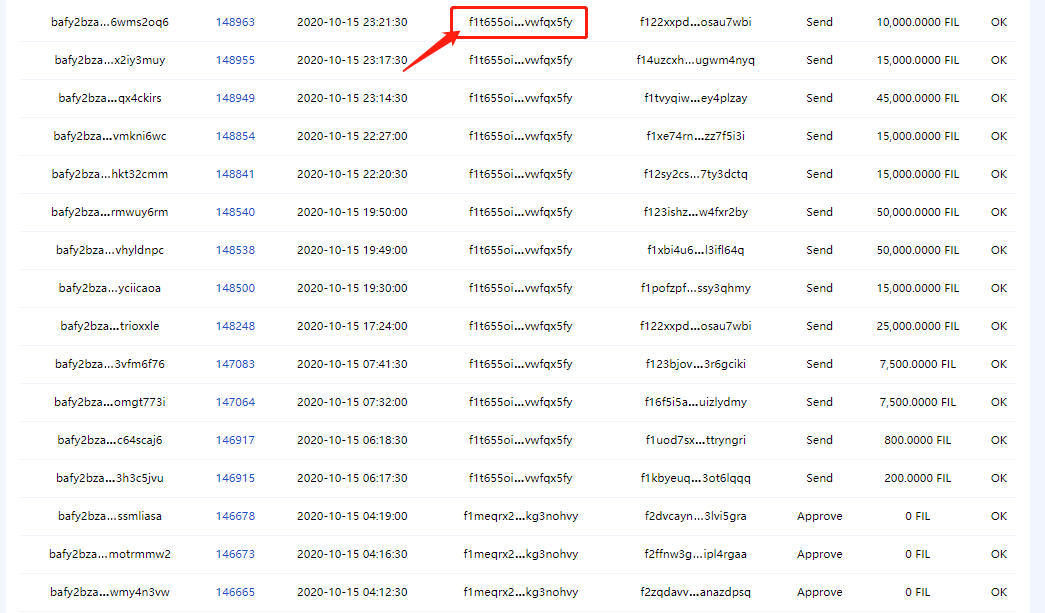Image resolution: width=1045 pixels, height=613 pixels.
Task: Open sender address f1meqrx2...kg3nohvy
Action: pyautogui.click(x=519, y=516)
